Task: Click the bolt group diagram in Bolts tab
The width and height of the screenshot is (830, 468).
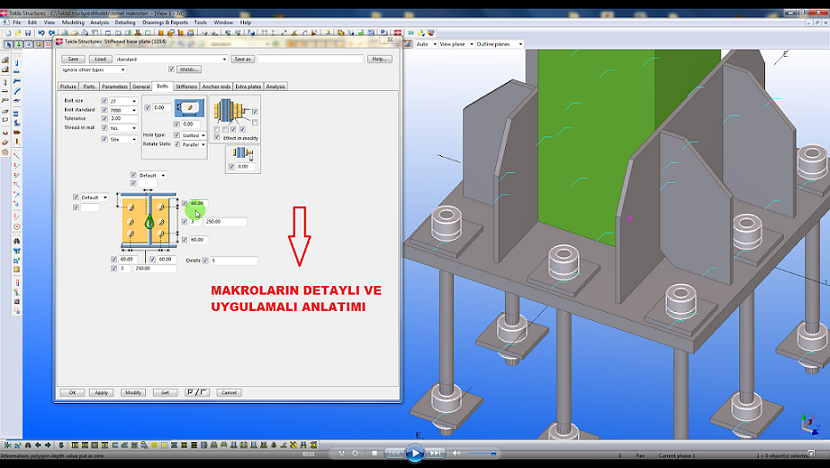Action: pyautogui.click(x=146, y=222)
